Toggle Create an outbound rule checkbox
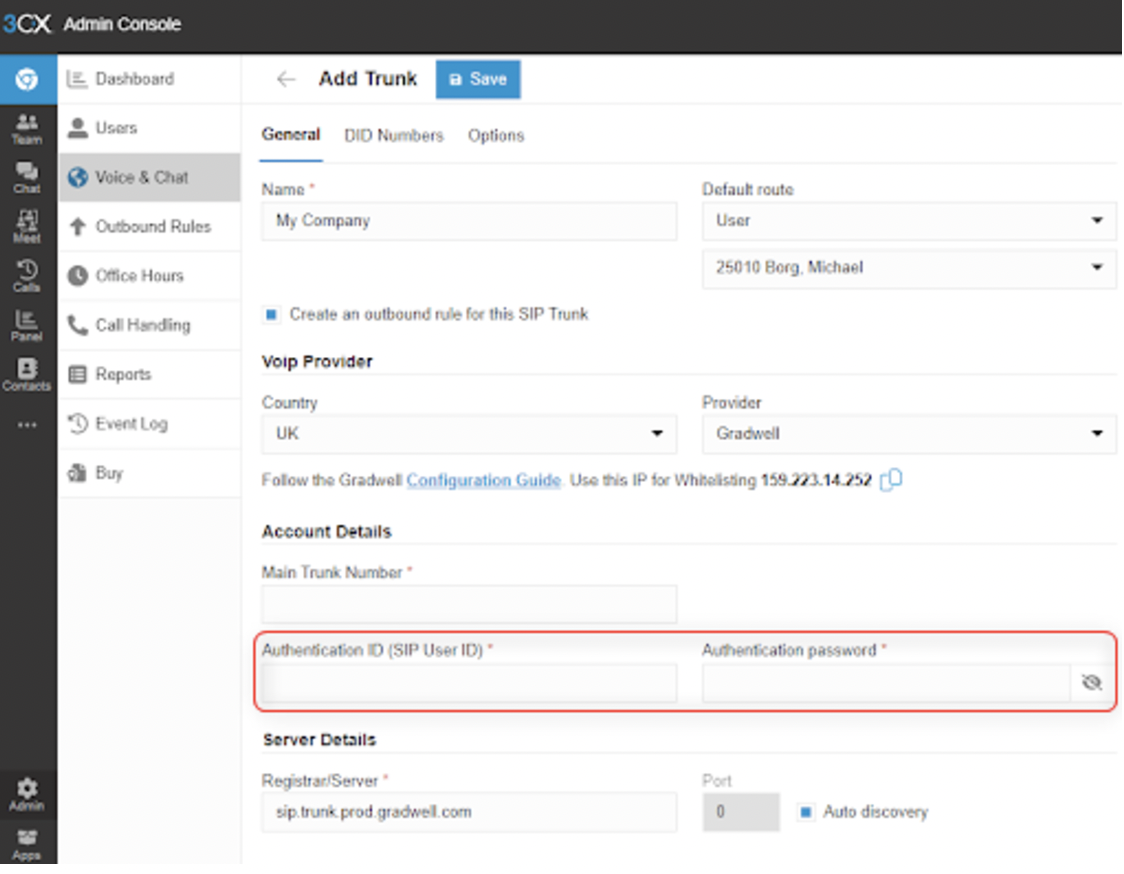Image resolution: width=1124 pixels, height=874 pixels. point(271,314)
